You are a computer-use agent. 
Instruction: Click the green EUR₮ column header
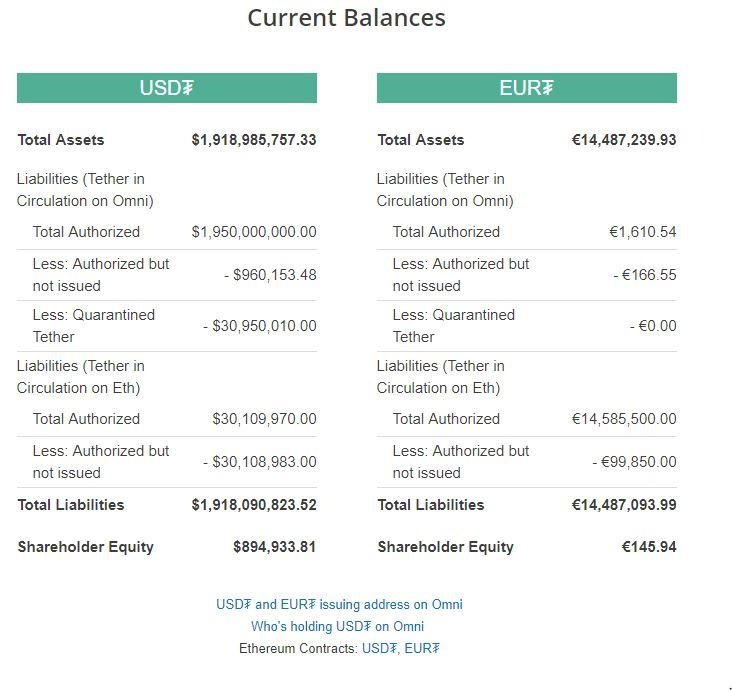[526, 88]
